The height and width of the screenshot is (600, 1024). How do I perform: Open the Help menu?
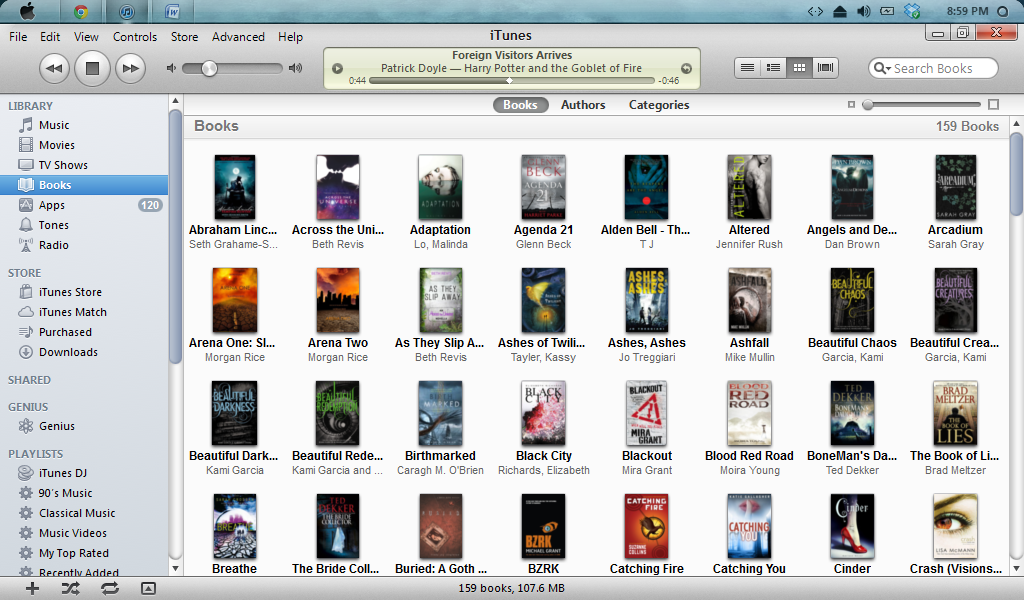coord(291,37)
